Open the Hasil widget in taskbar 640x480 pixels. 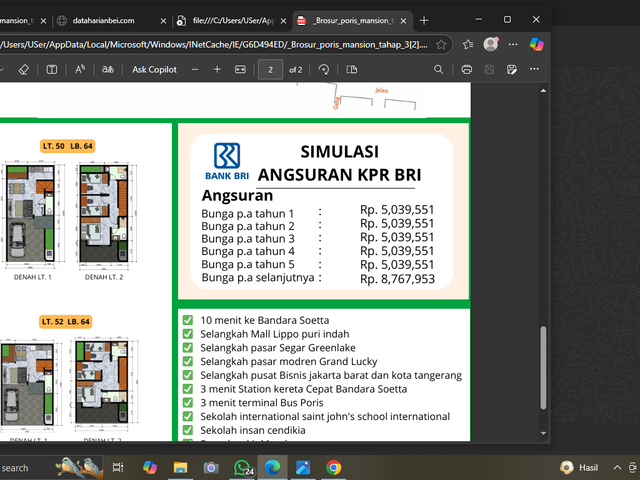(x=579, y=467)
